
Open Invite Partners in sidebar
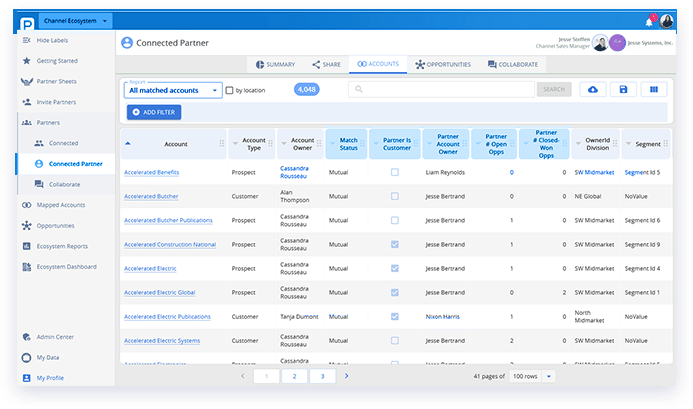point(56,102)
